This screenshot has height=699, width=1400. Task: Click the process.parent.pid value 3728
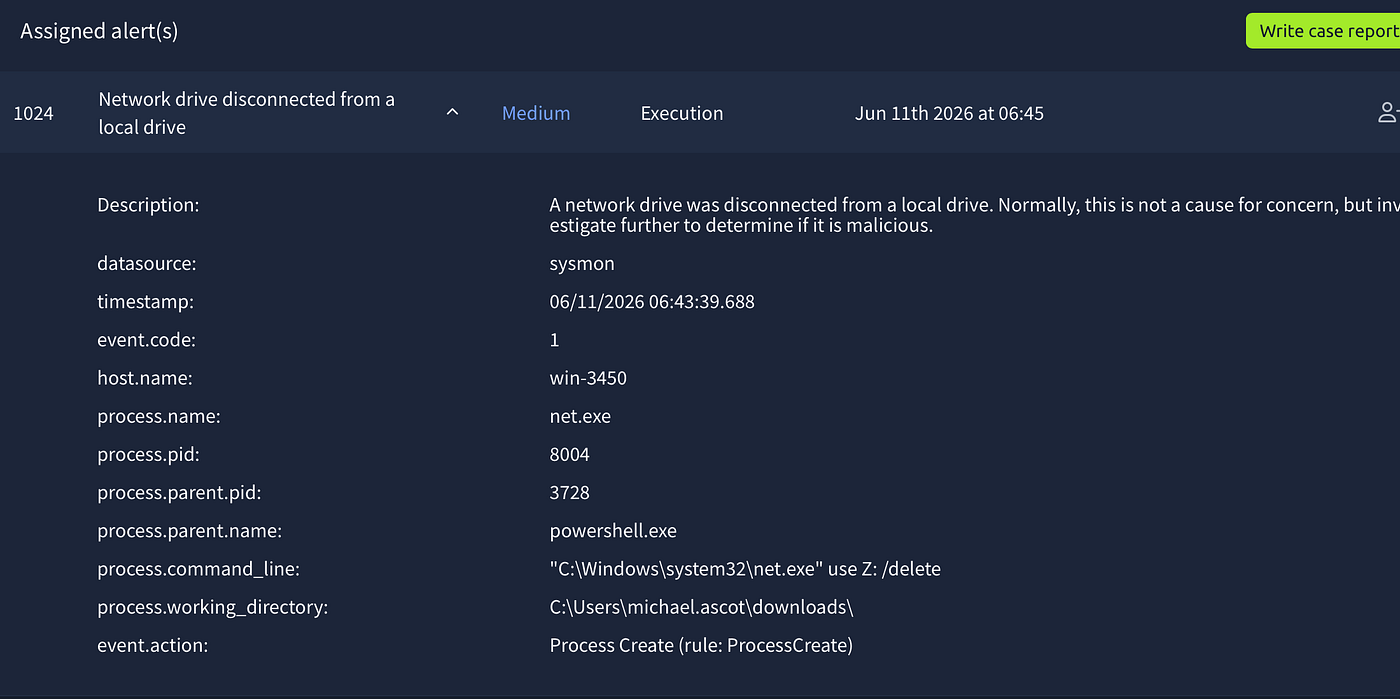570,492
